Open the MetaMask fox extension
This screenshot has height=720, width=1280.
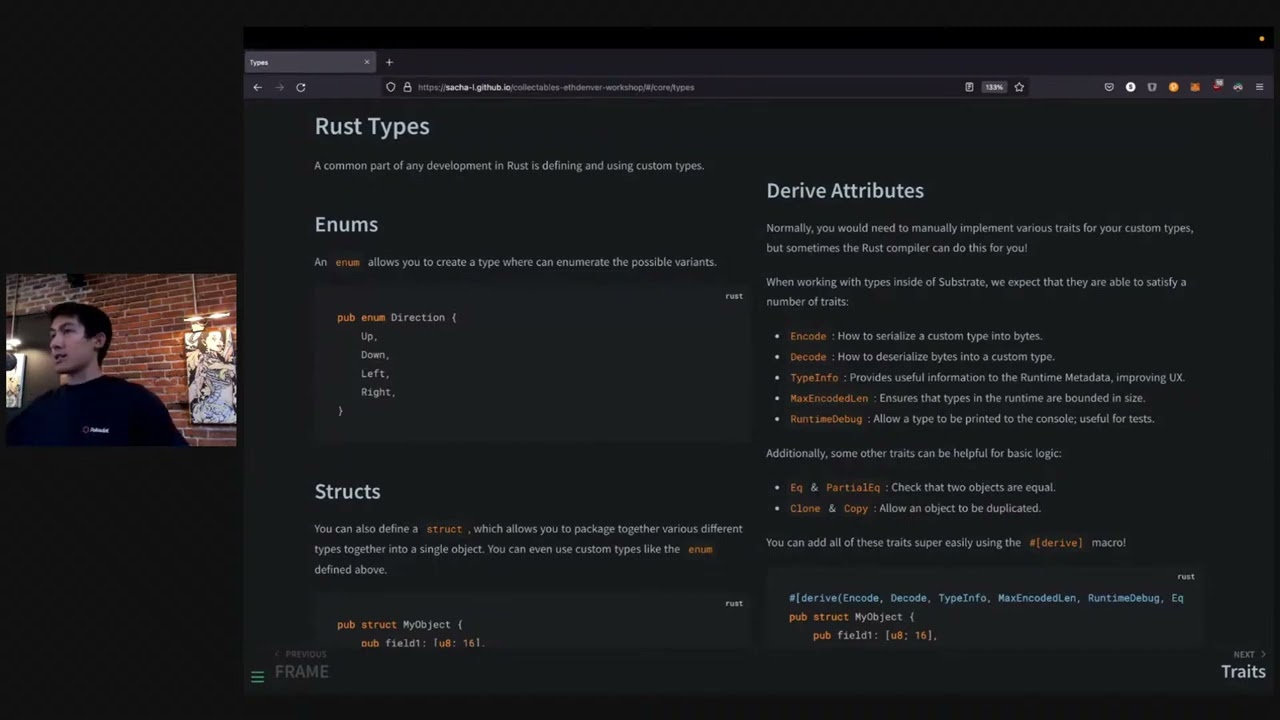tap(1195, 87)
